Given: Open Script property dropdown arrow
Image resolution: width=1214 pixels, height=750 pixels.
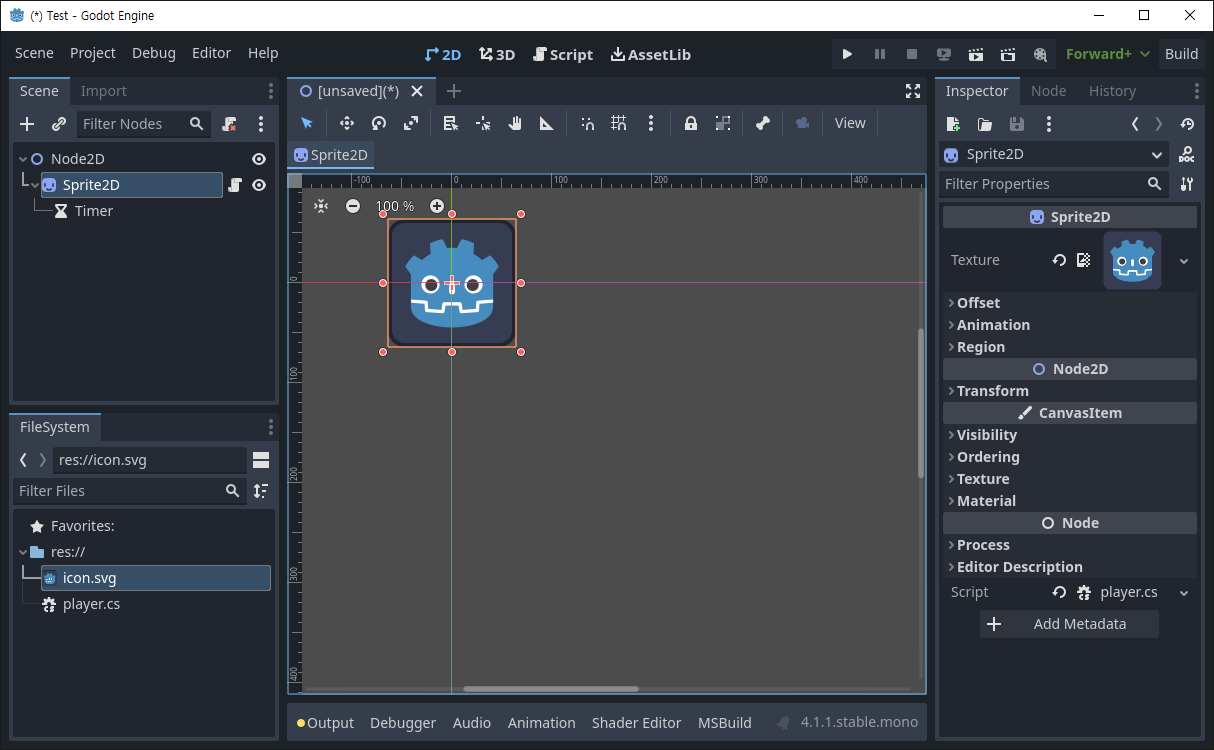Looking at the screenshot, I should pos(1184,593).
